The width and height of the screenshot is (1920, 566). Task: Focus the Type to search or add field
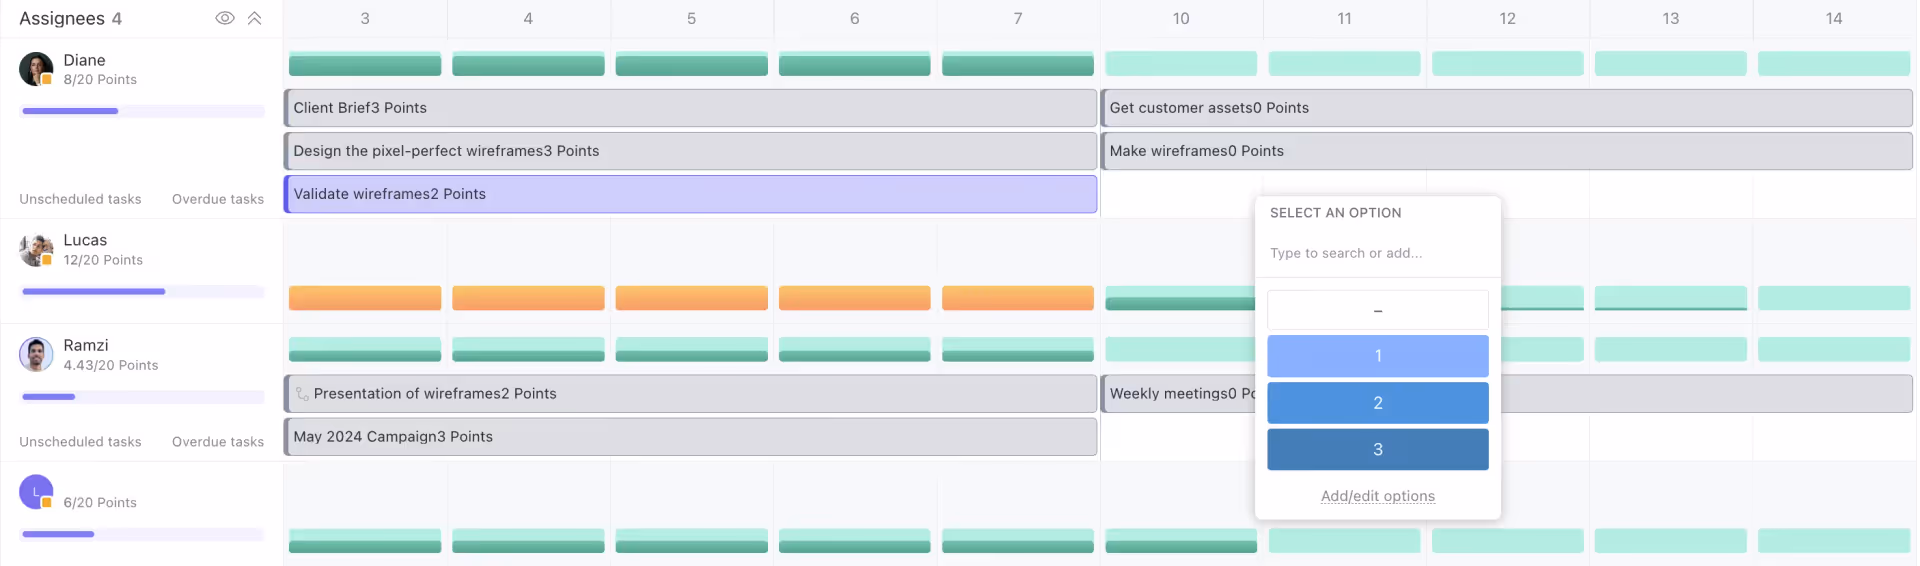click(1377, 253)
